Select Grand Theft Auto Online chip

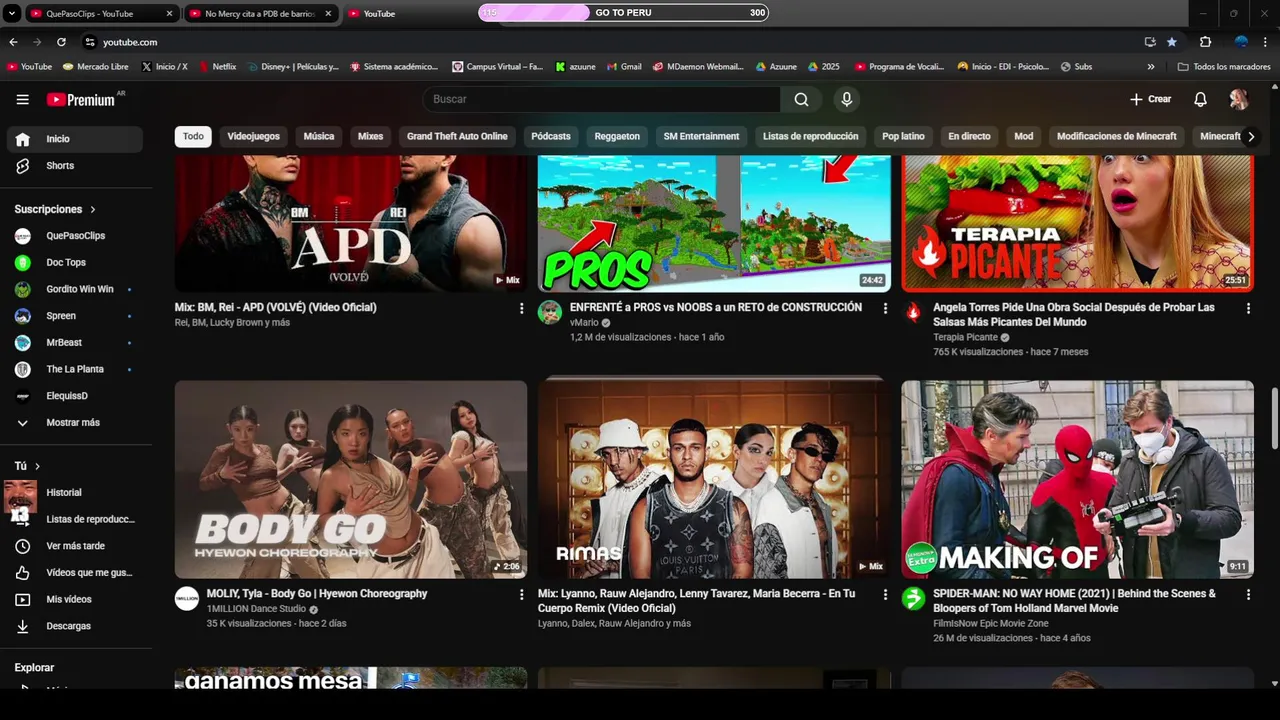coord(457,136)
